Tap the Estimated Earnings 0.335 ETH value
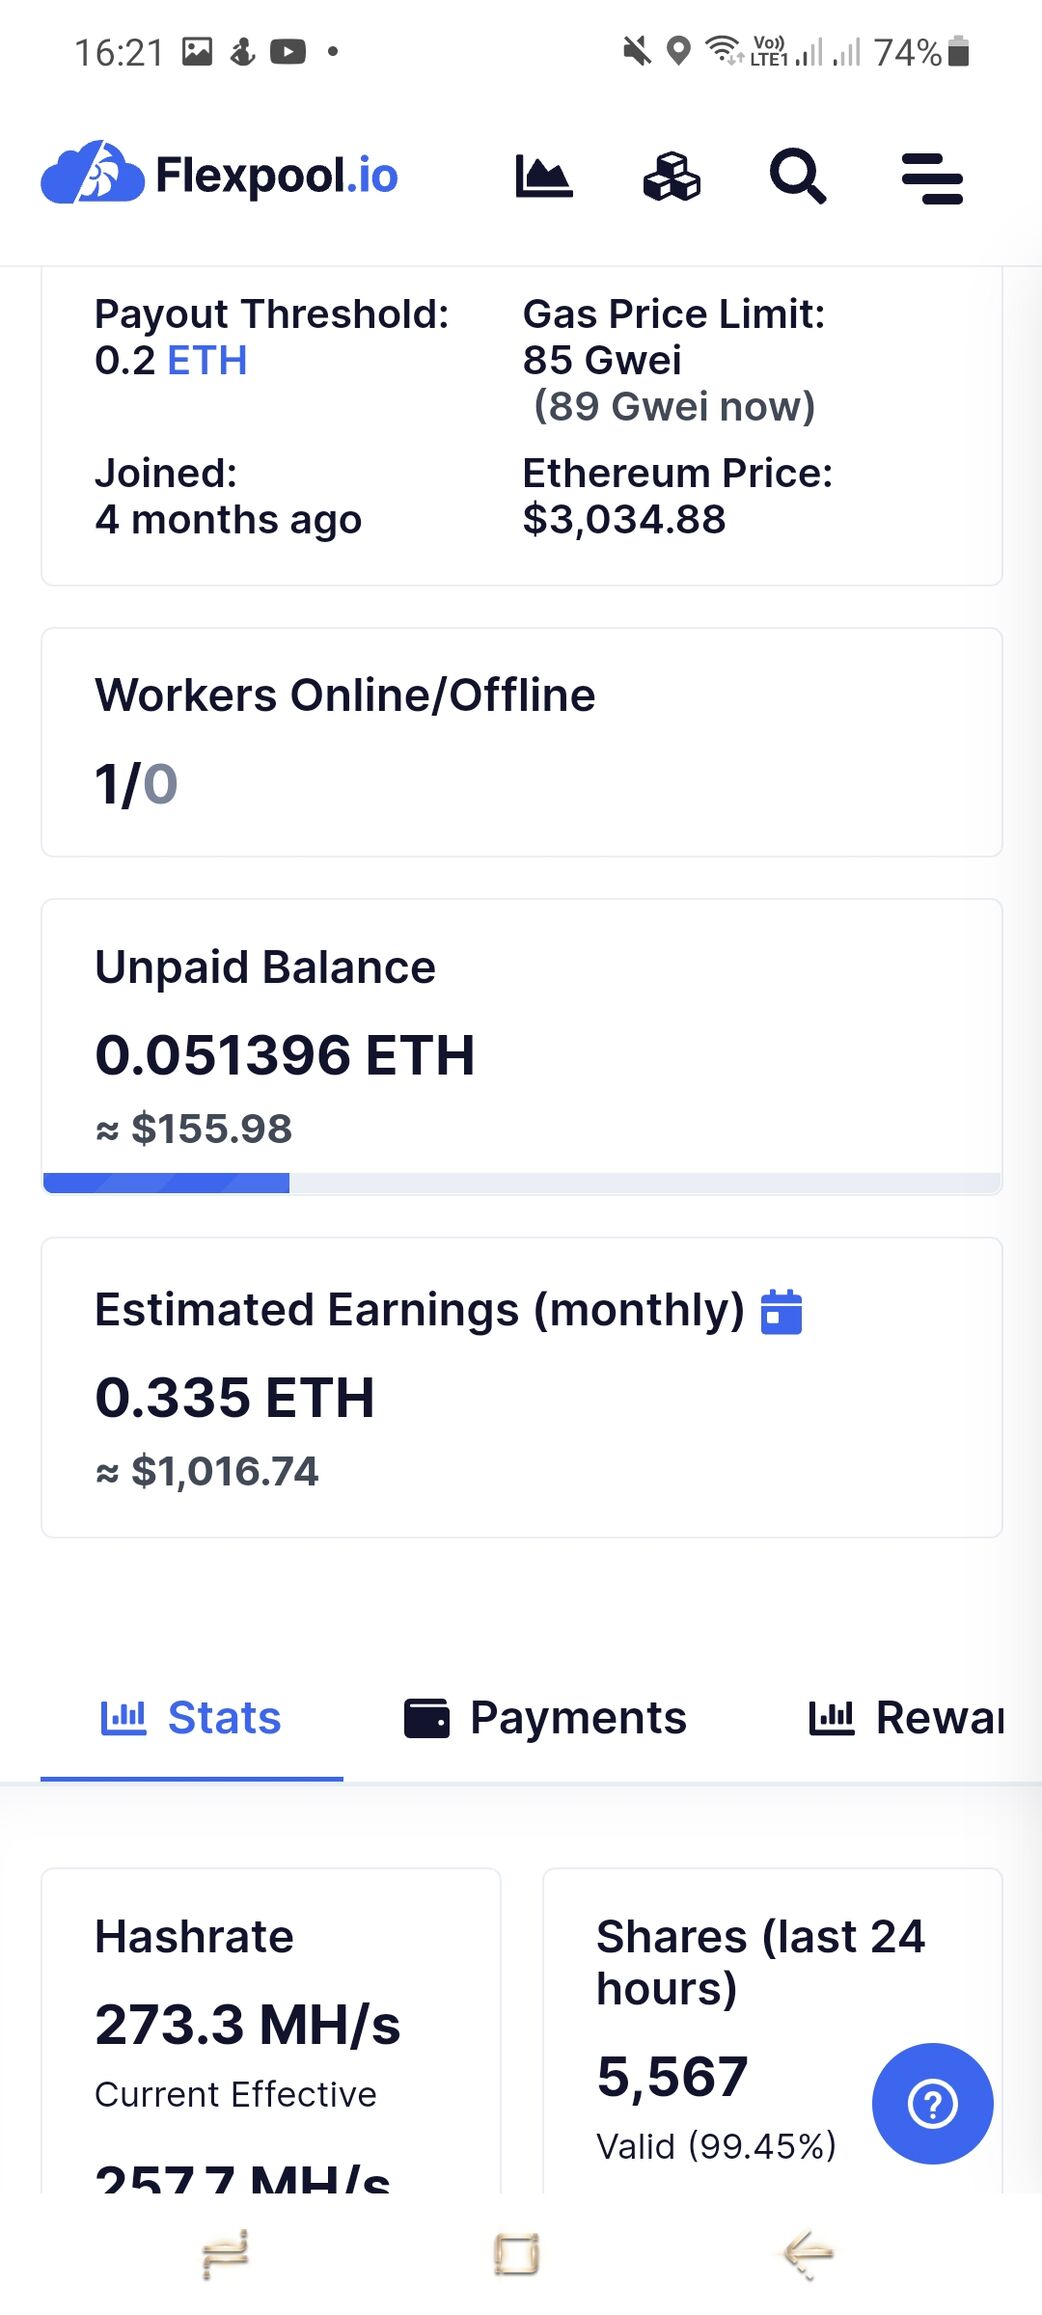The width and height of the screenshot is (1042, 2315). tap(235, 1397)
